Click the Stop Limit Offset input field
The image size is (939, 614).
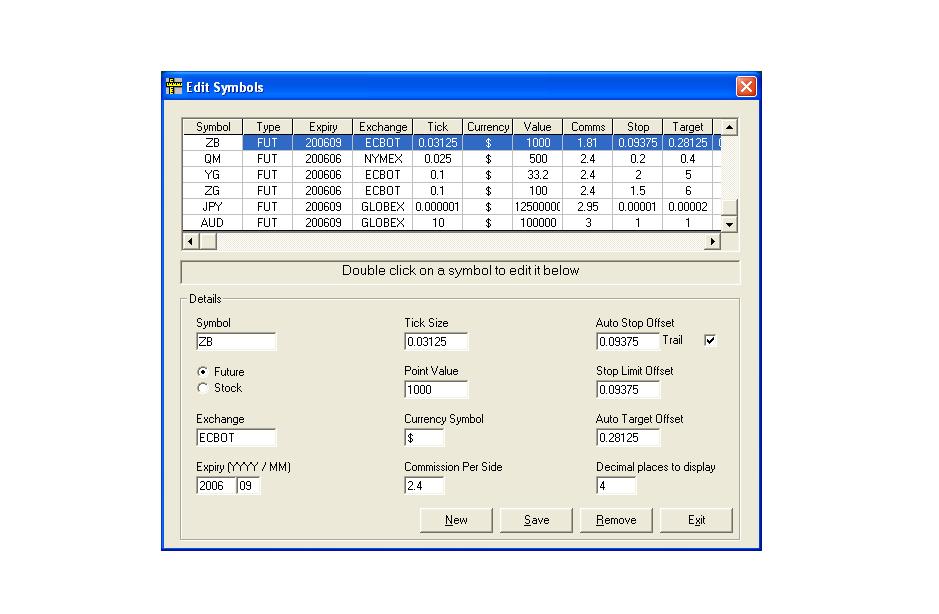(x=628, y=389)
